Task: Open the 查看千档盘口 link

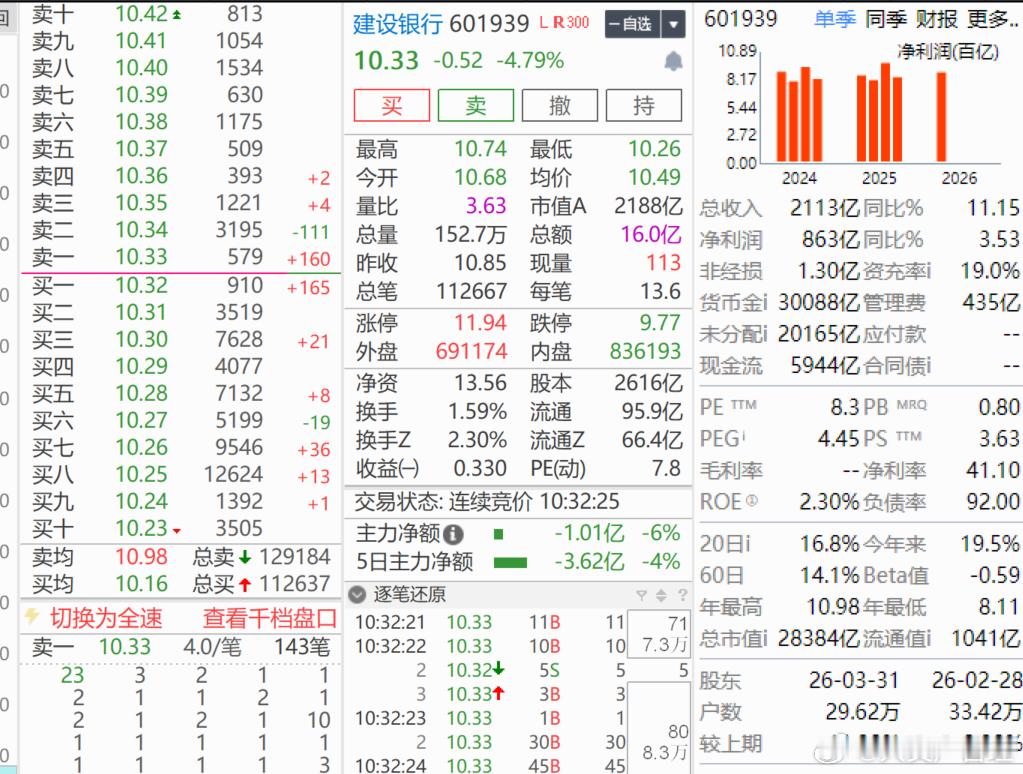Action: click(x=269, y=617)
